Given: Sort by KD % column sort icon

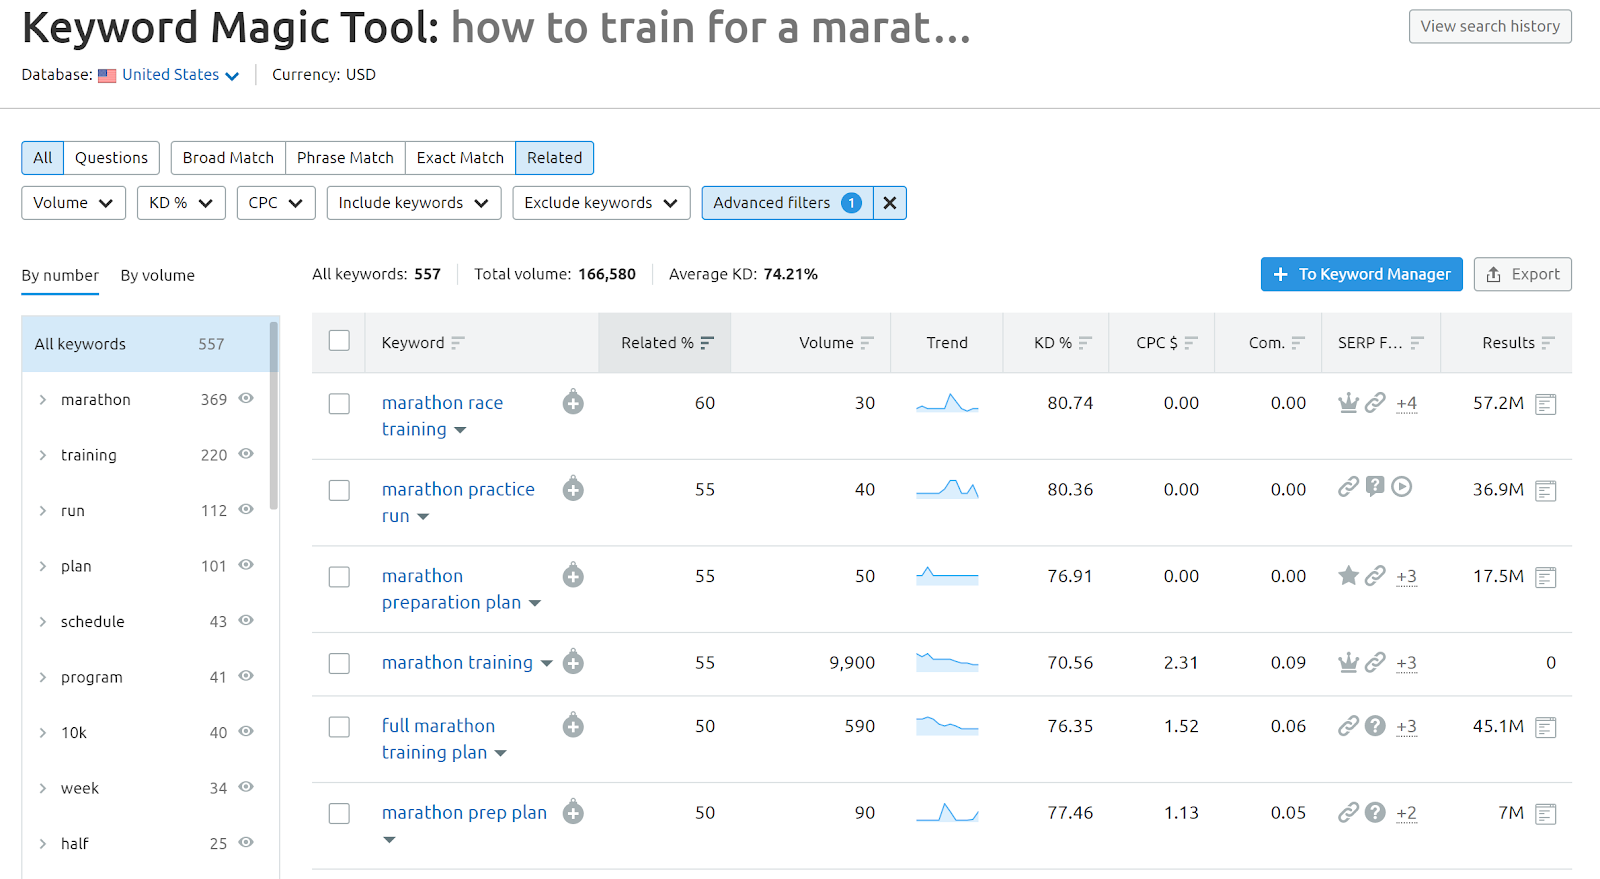Looking at the screenshot, I should pos(1085,343).
